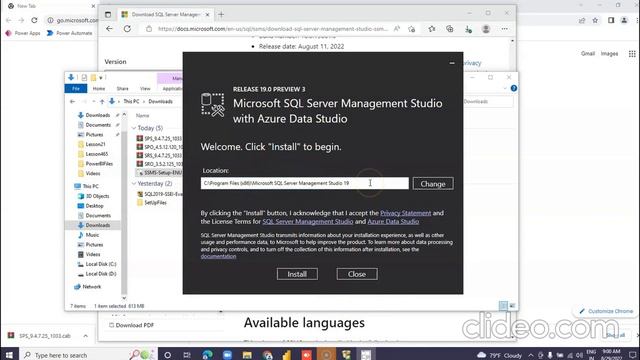Expand SPS_9.4.7.25_1033.cab download options chevron

85,336
